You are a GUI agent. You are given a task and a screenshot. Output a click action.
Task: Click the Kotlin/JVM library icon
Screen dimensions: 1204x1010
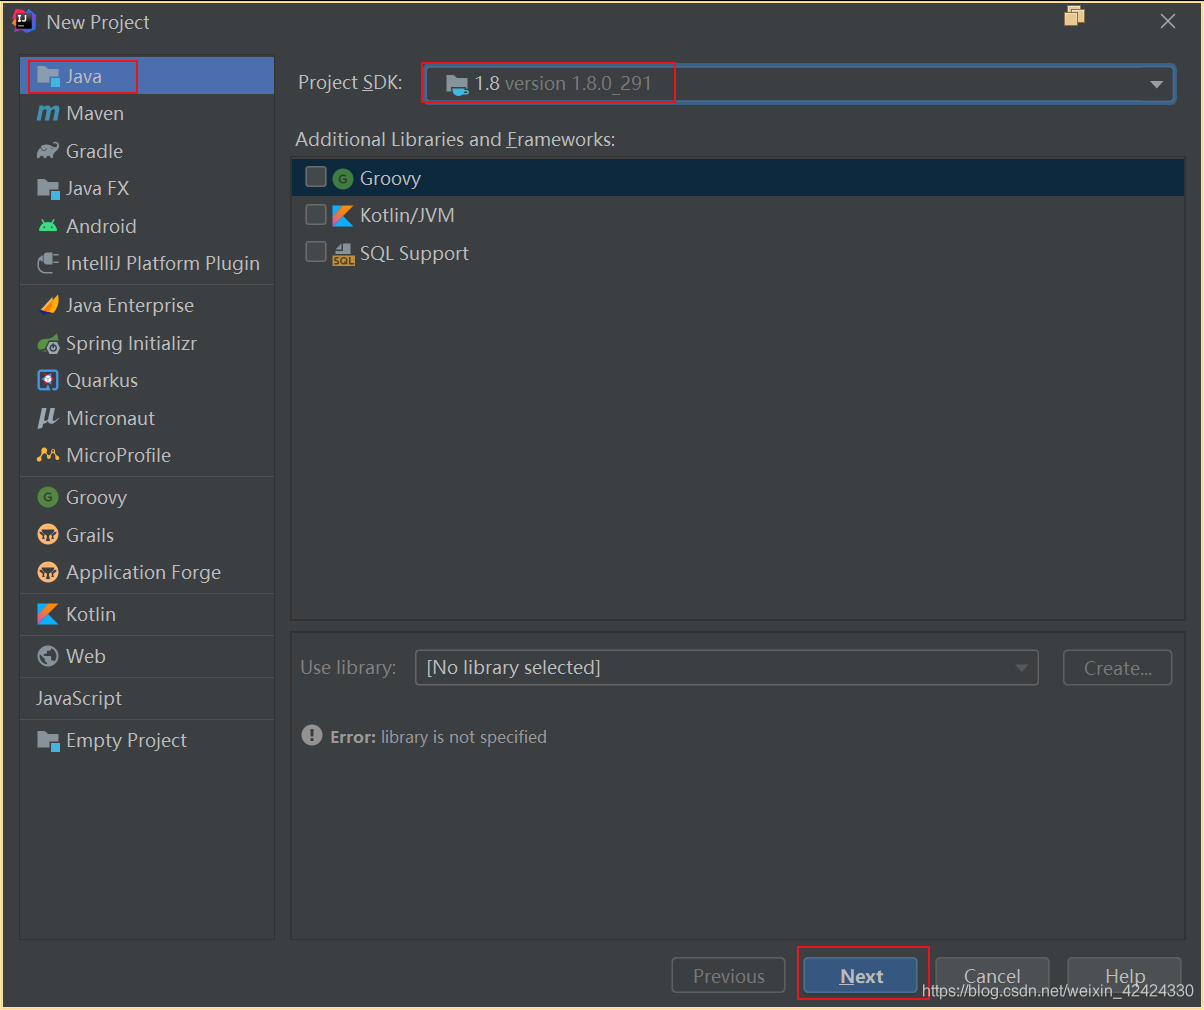[343, 216]
